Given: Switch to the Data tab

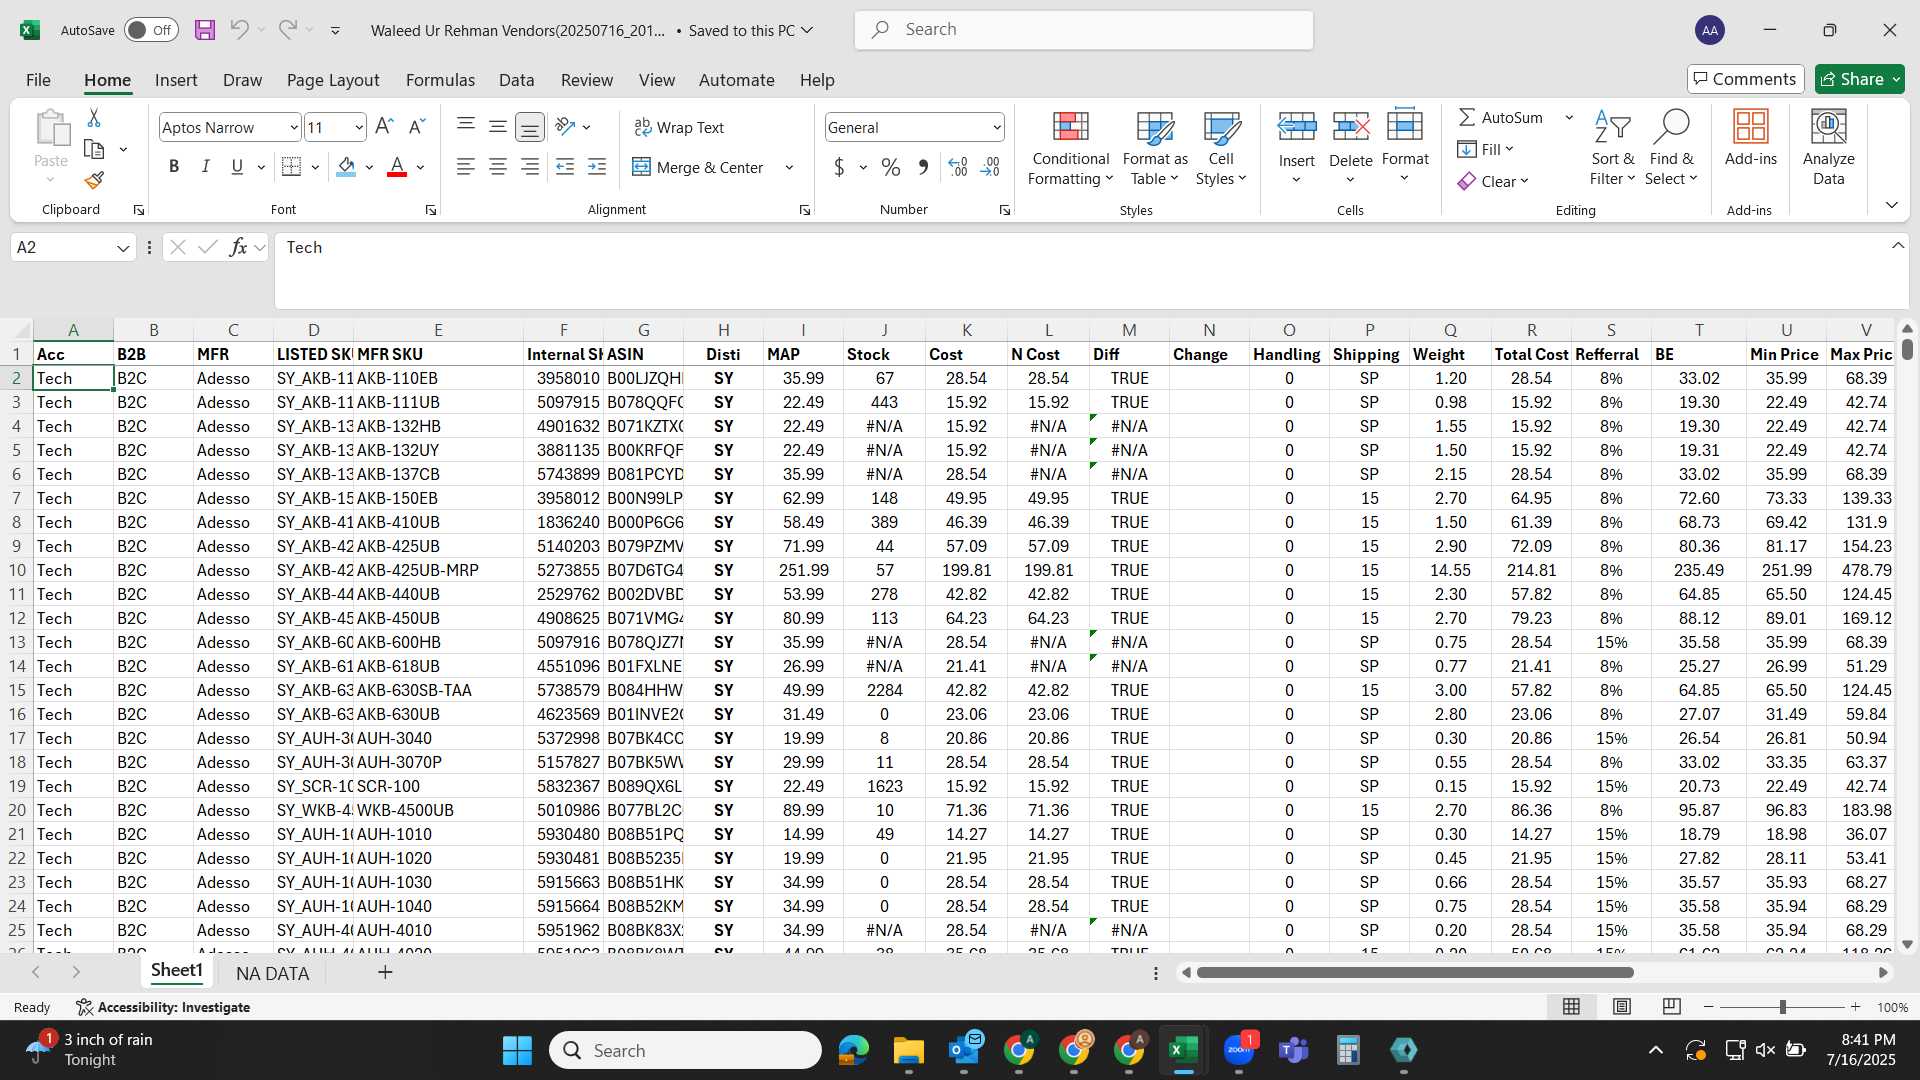Looking at the screenshot, I should 517,80.
